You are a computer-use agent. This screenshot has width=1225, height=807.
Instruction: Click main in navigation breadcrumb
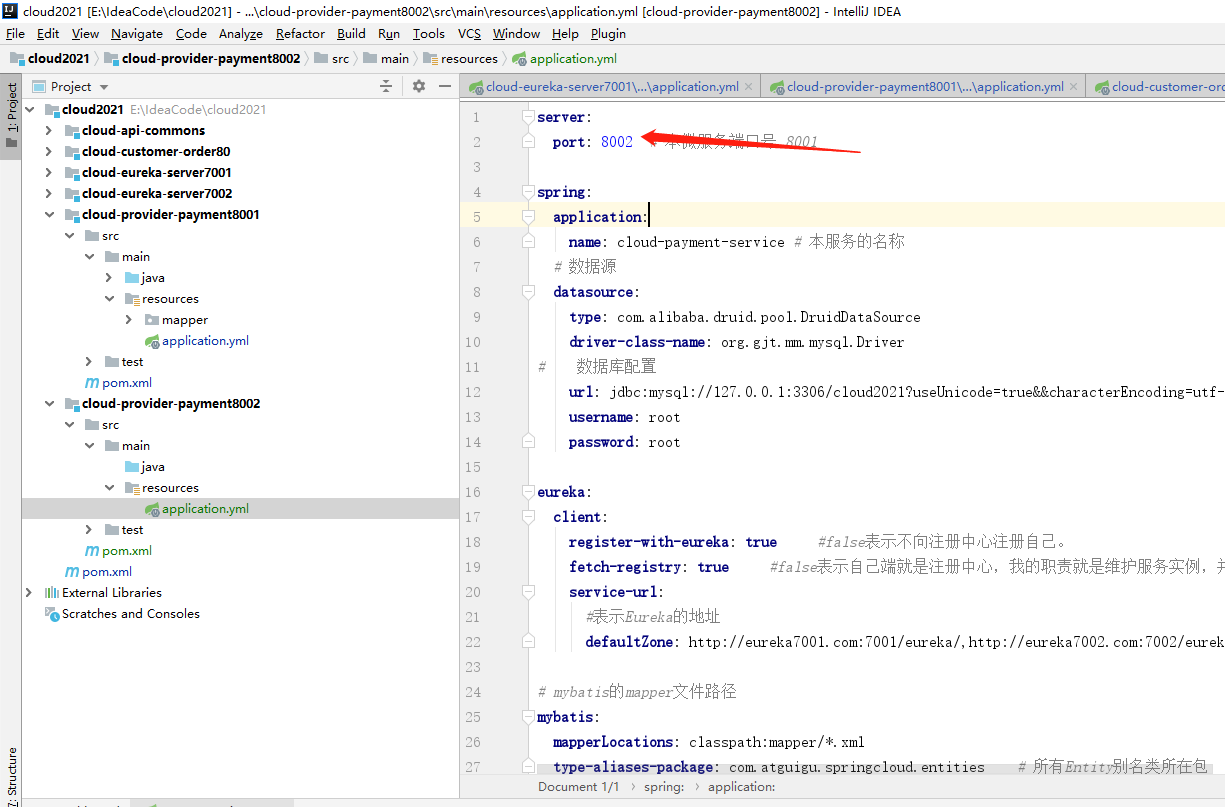coord(395,58)
